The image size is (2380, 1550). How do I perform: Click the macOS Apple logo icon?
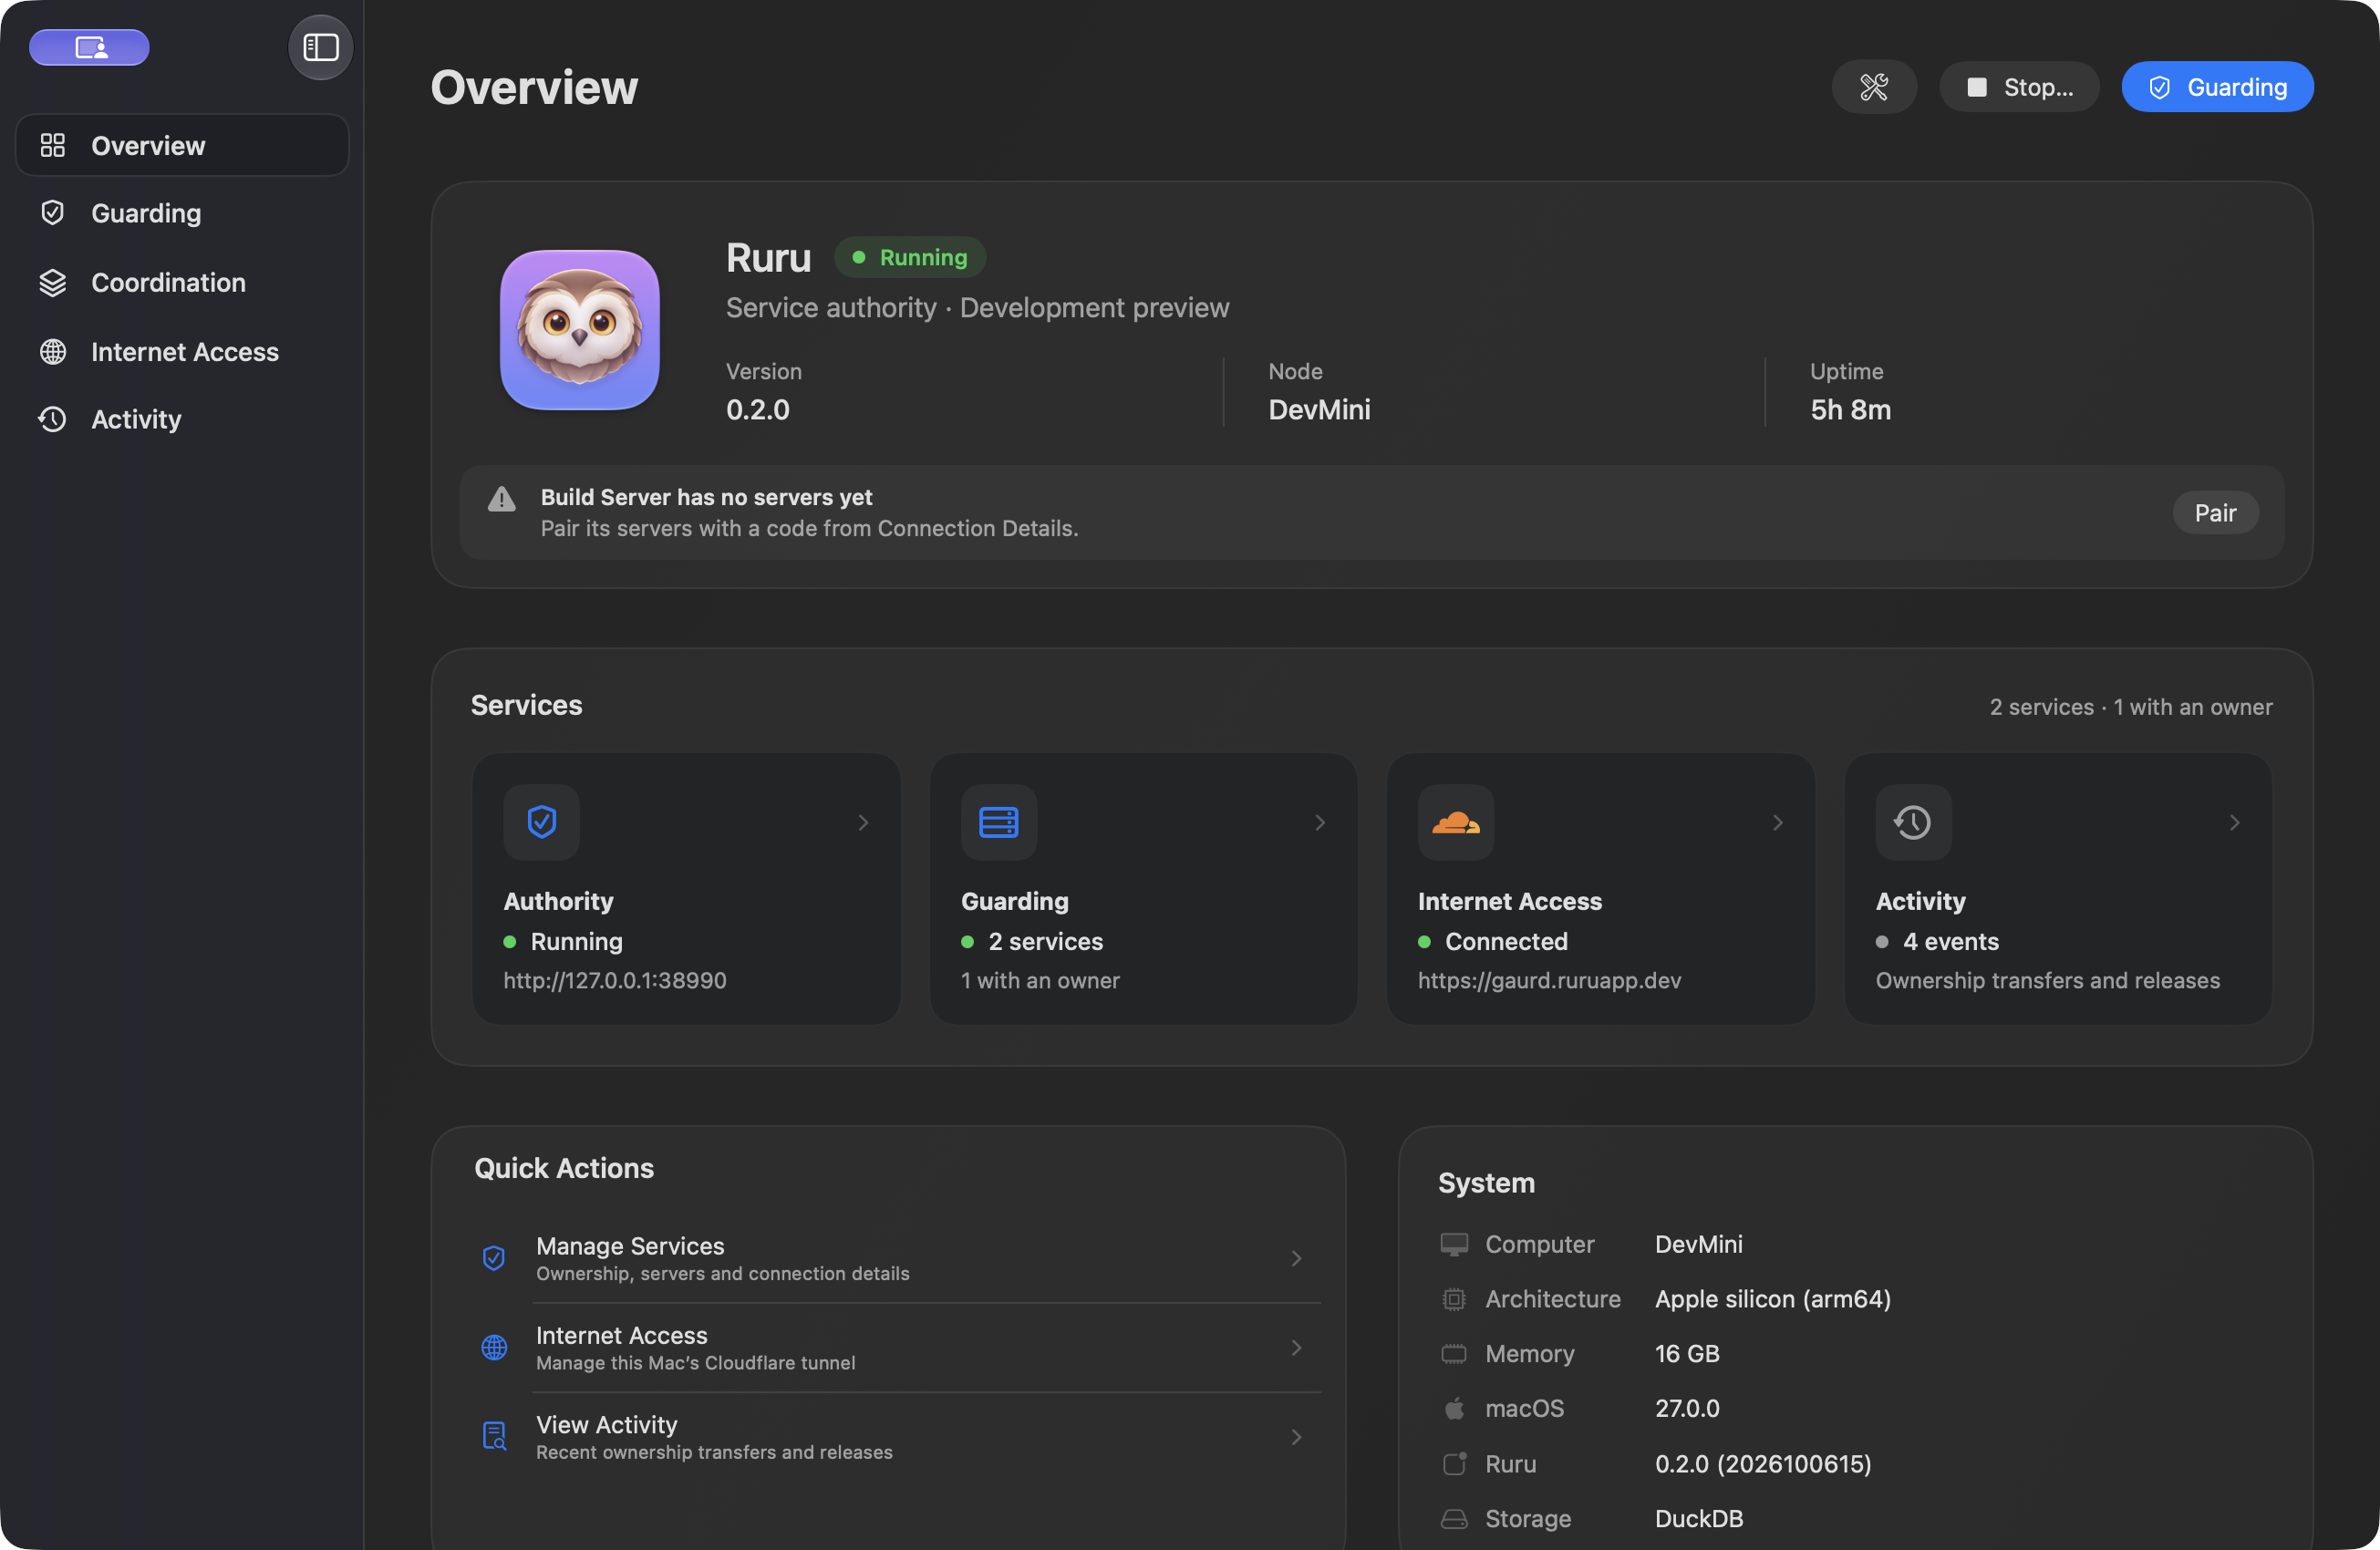1454,1408
